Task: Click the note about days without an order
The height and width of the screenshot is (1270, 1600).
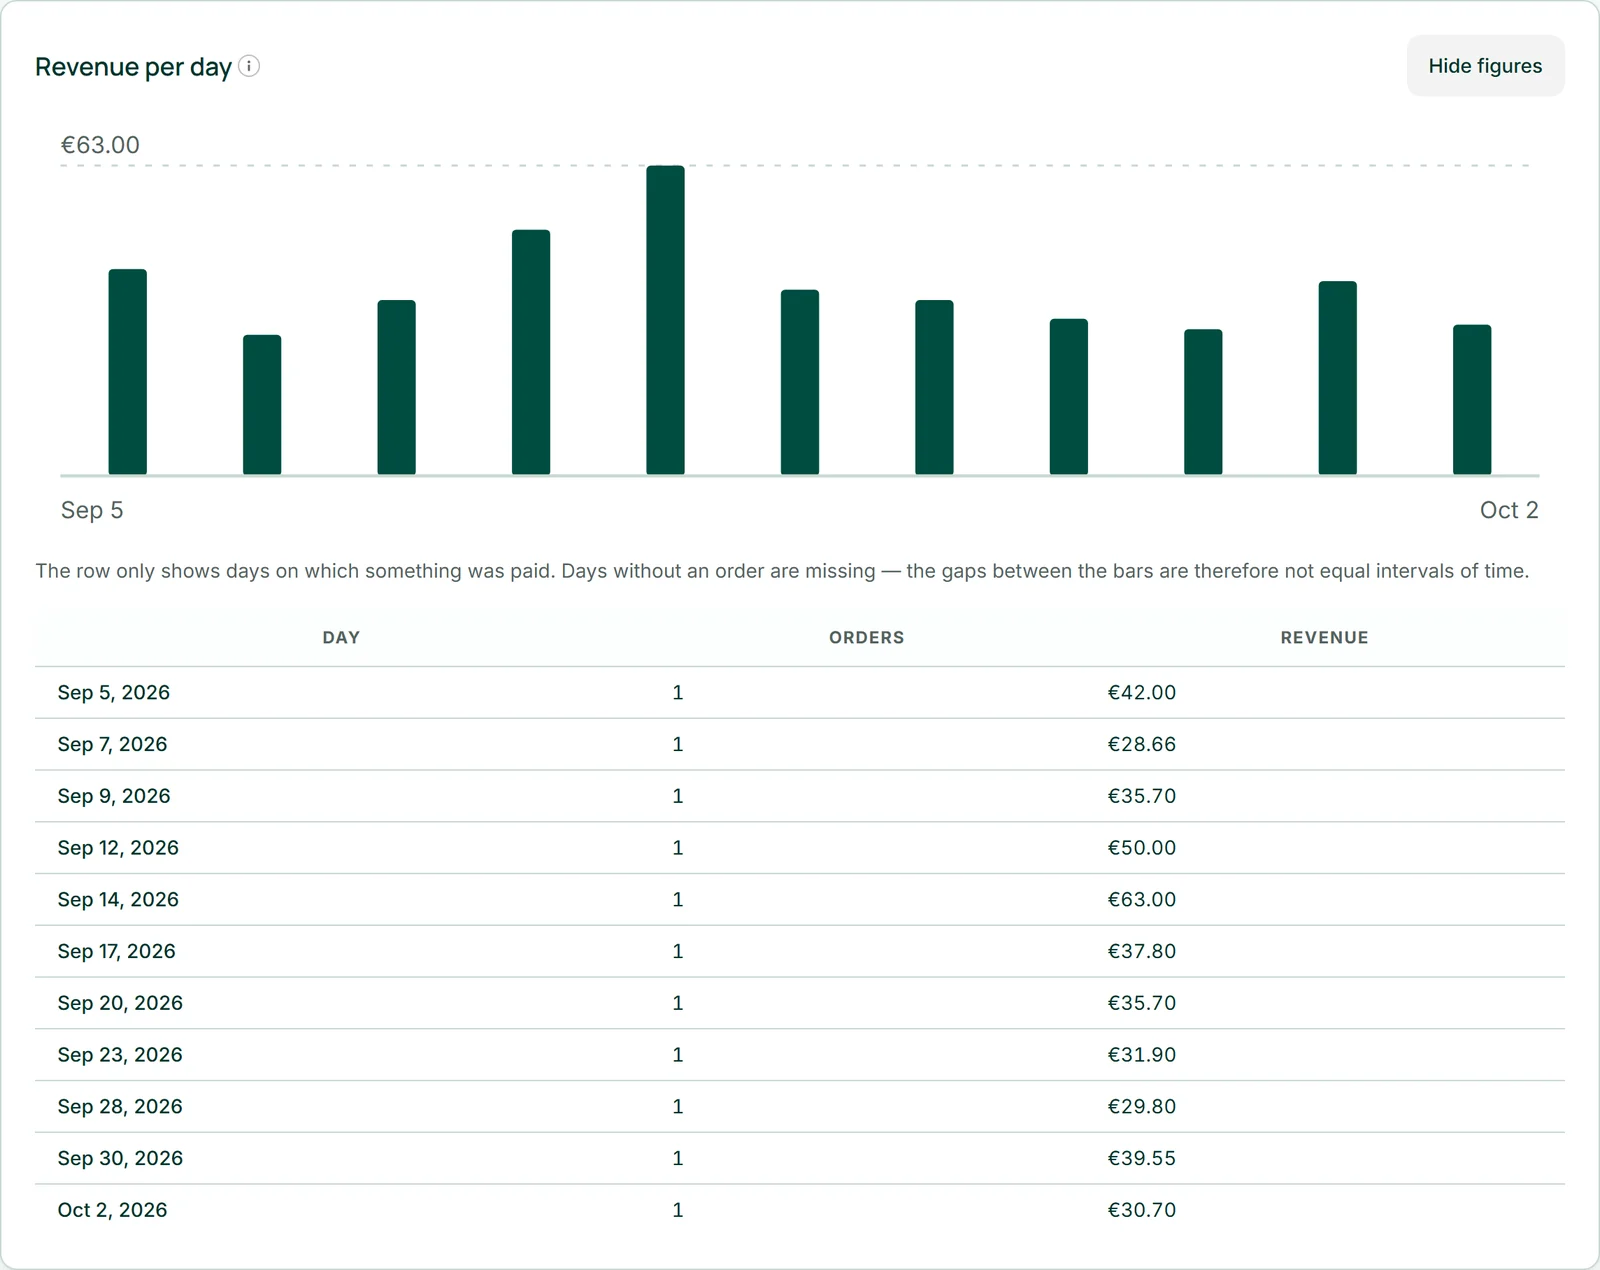Action: (782, 571)
